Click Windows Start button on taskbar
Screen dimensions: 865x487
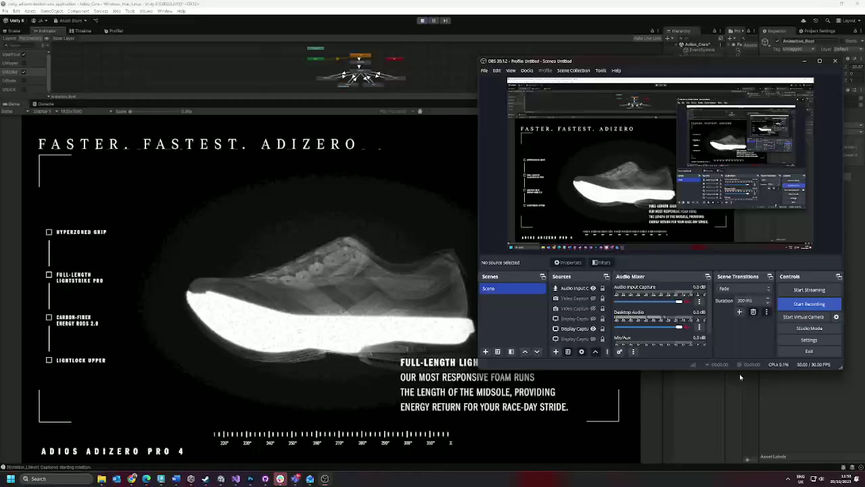(10, 479)
